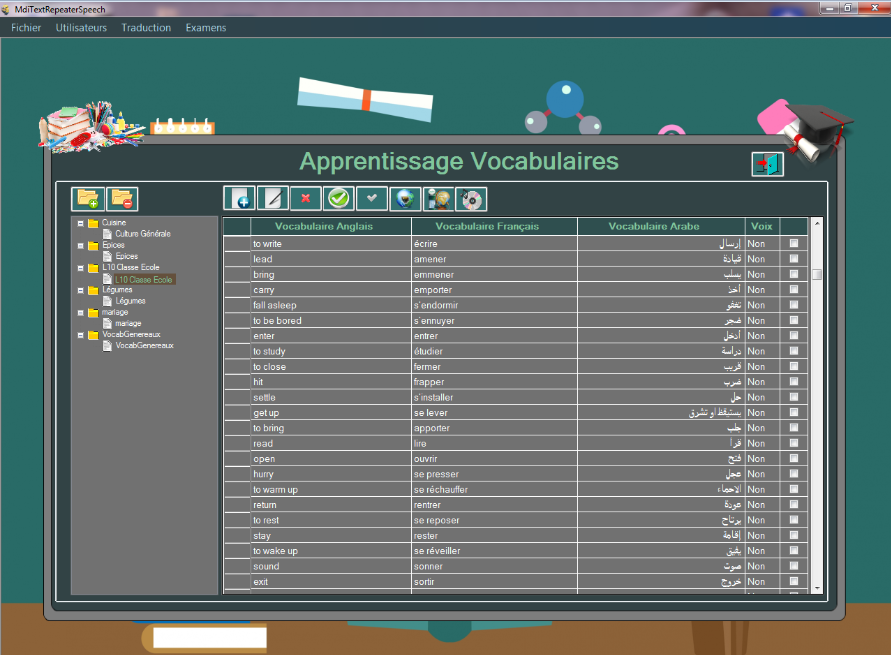Click the green circle checkmark icon
891x655 pixels.
(339, 198)
